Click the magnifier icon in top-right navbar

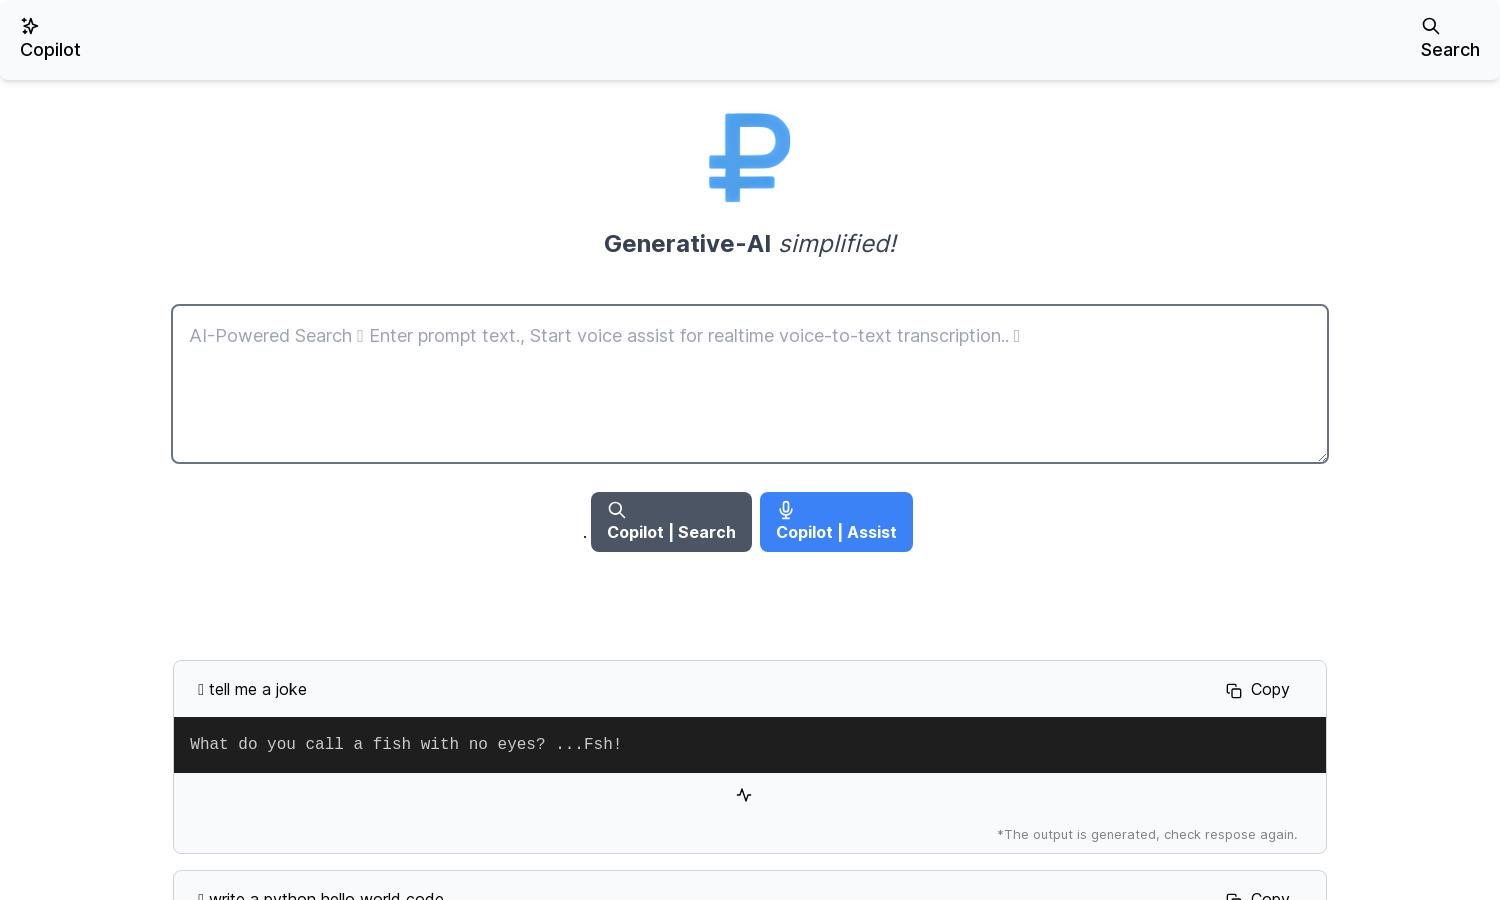pos(1431,26)
